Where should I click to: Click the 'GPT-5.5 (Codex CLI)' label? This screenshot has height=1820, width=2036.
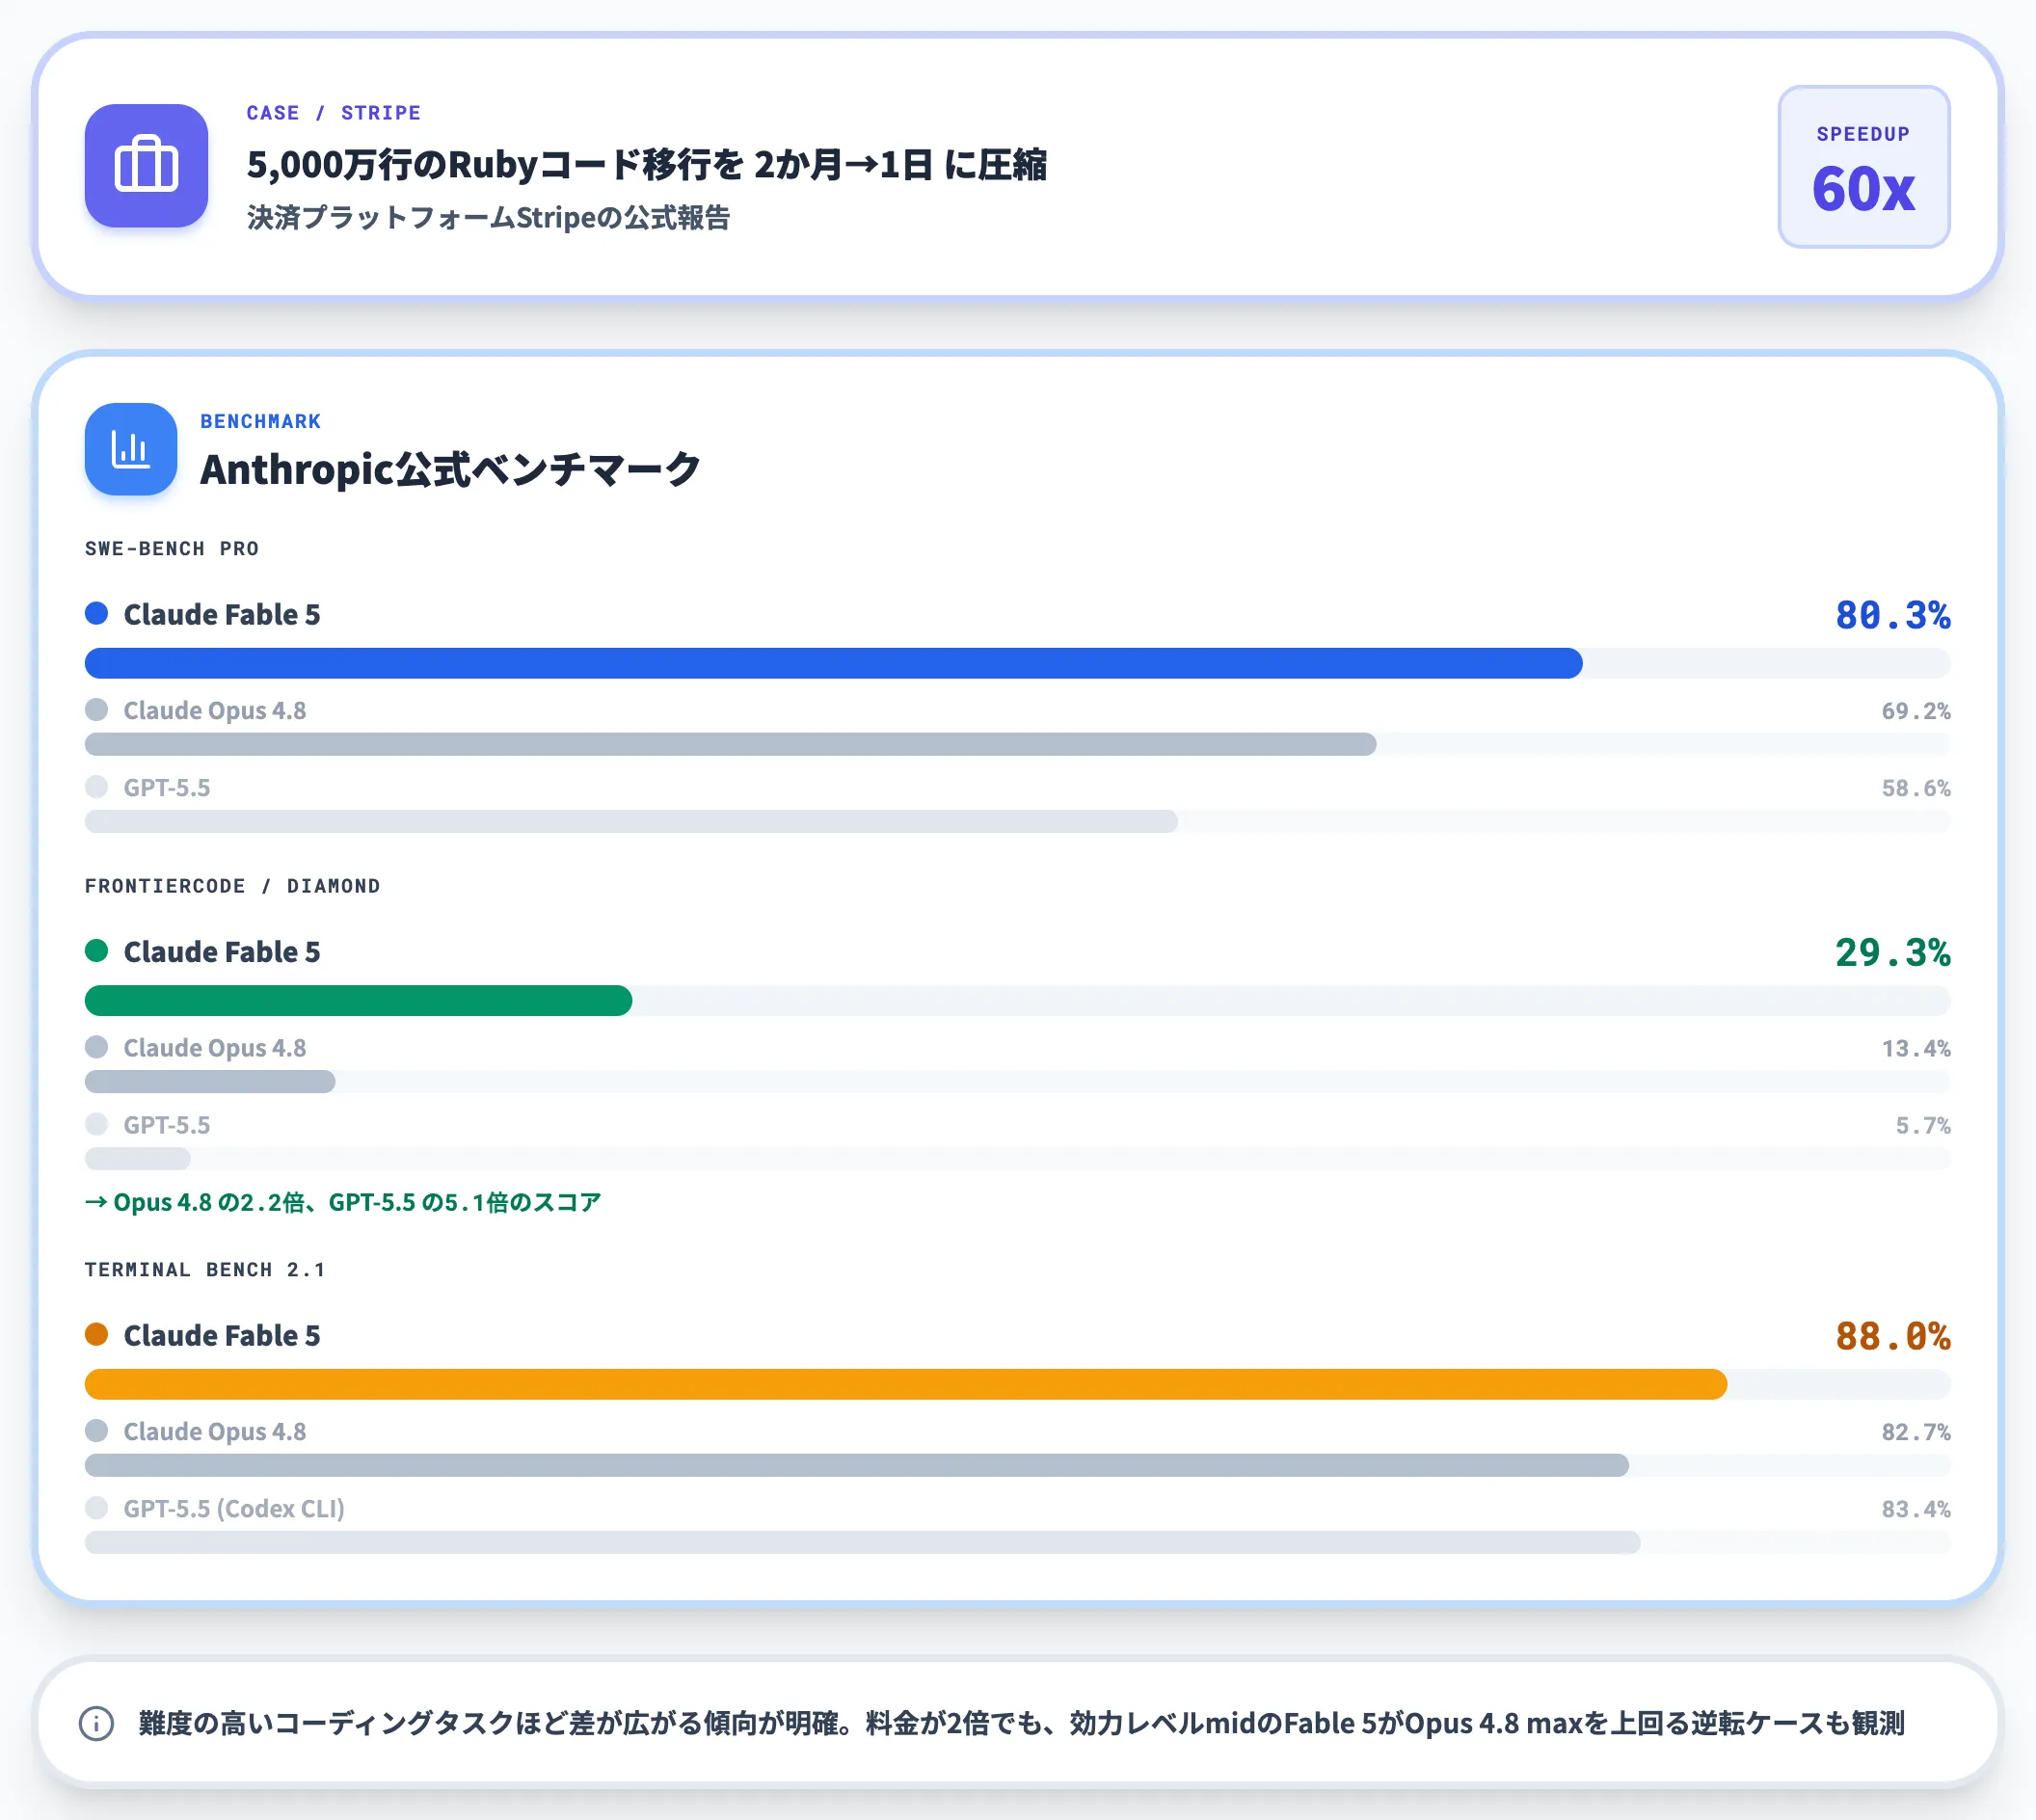pos(234,1508)
